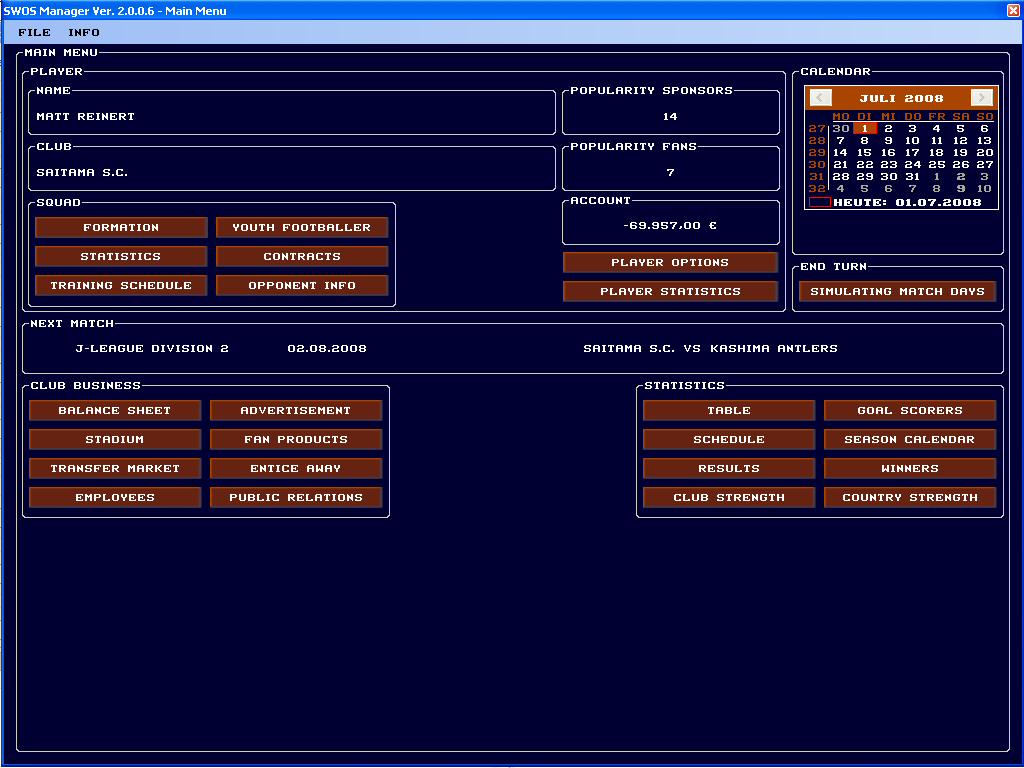
Task: View the league Table
Action: pos(729,411)
